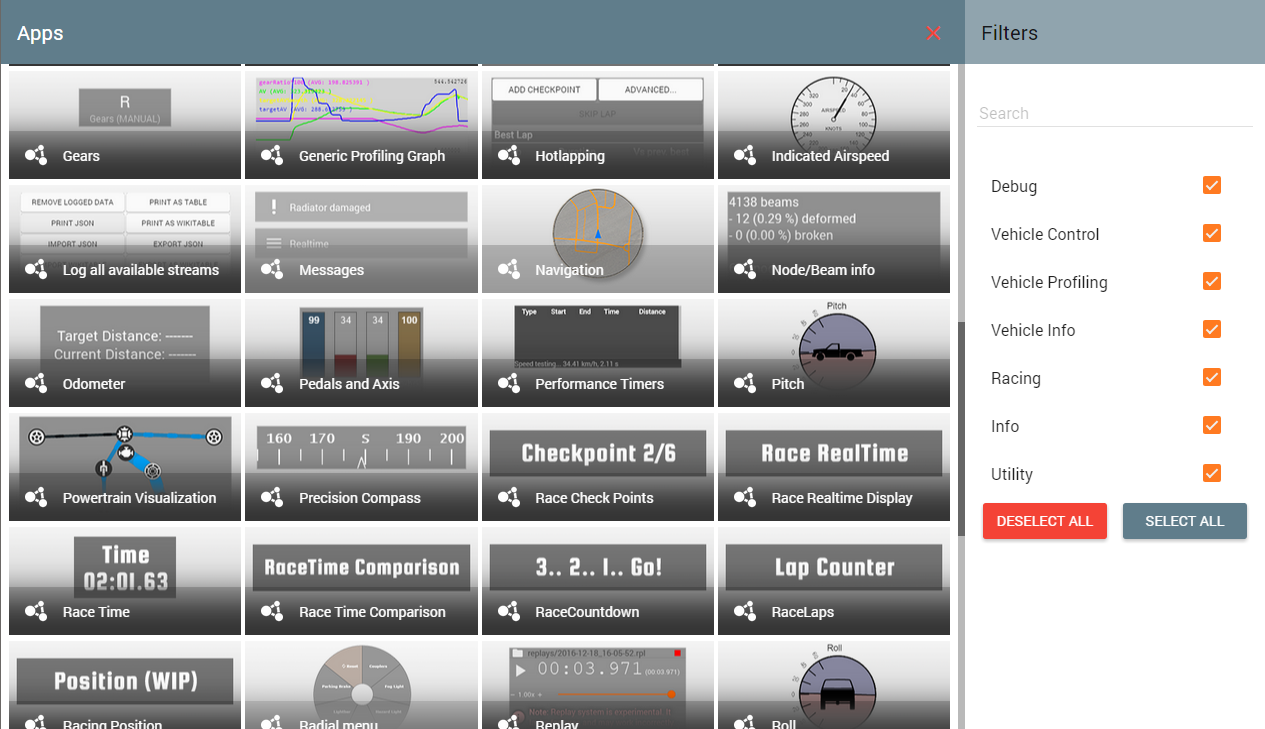Click the node icon beside Powertrain Visualization
This screenshot has width=1265, height=729.
pos(36,497)
